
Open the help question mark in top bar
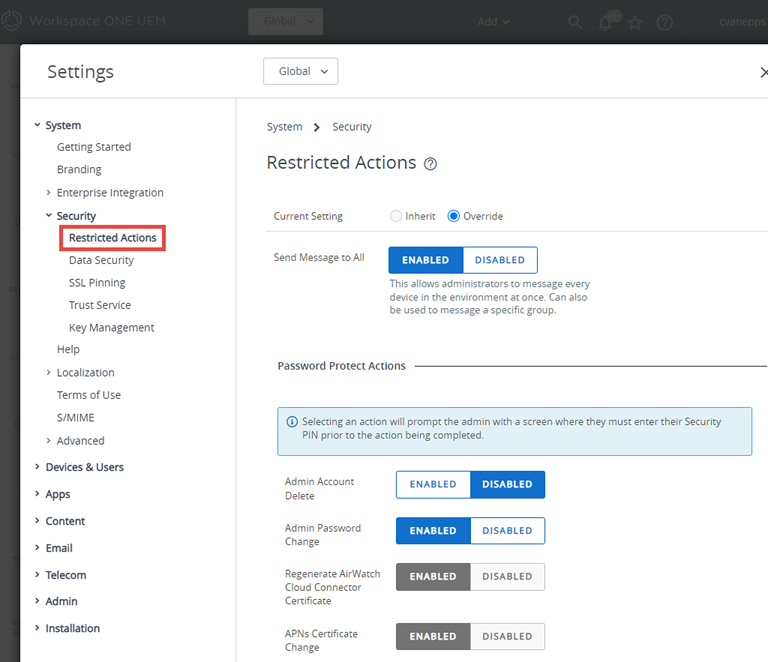(x=665, y=22)
